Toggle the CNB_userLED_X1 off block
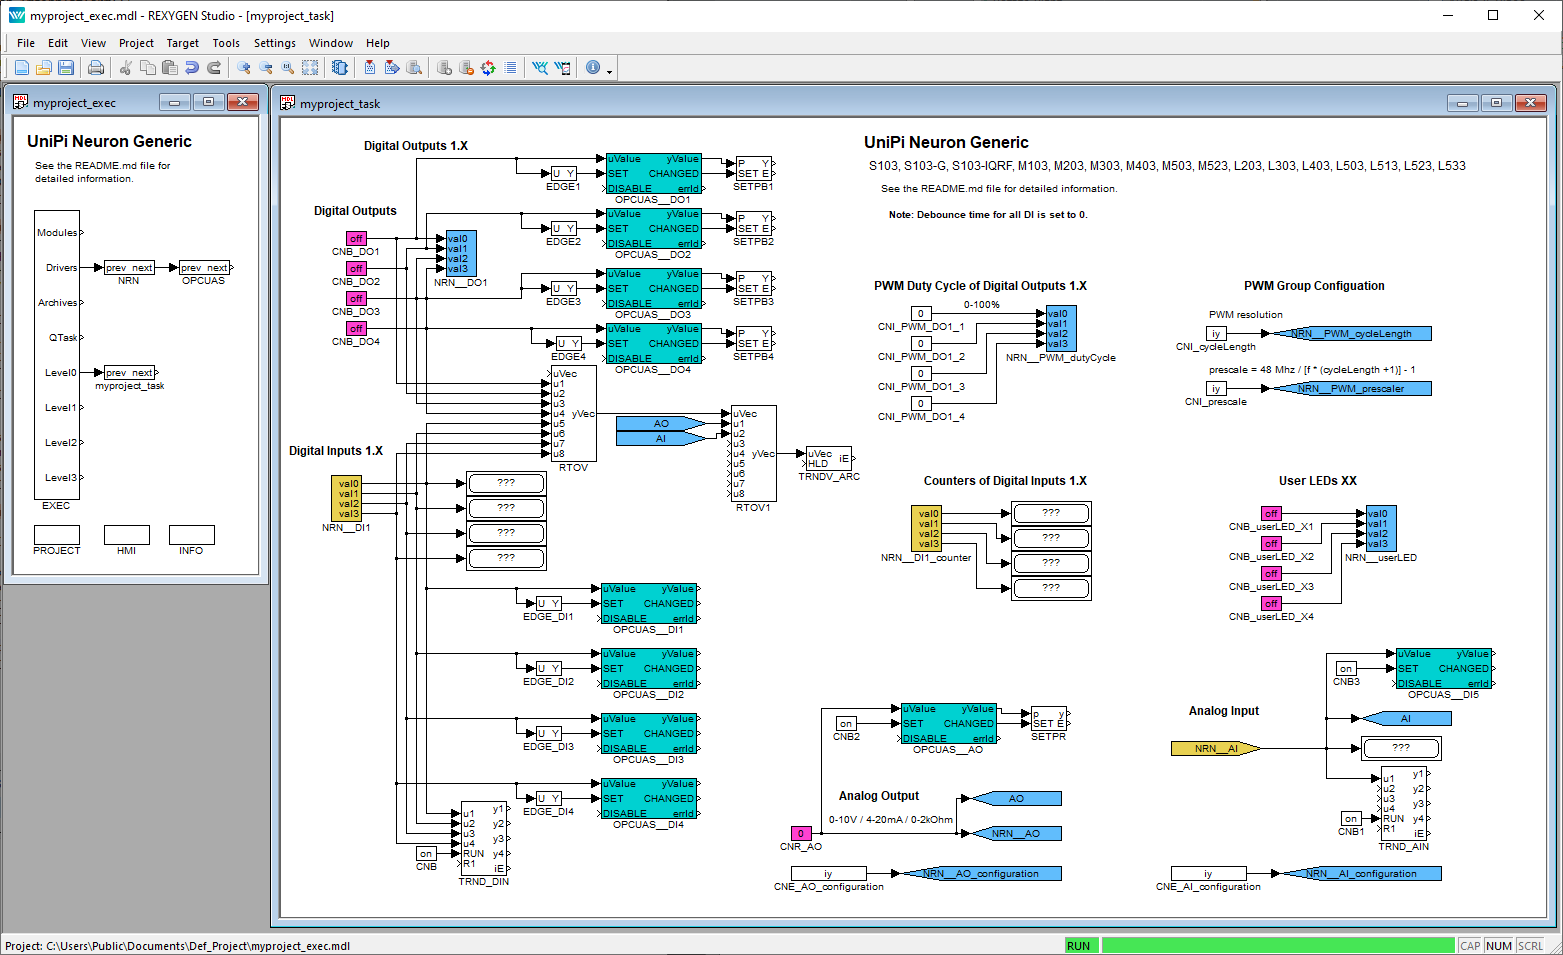Image resolution: width=1563 pixels, height=955 pixels. 1271,513
